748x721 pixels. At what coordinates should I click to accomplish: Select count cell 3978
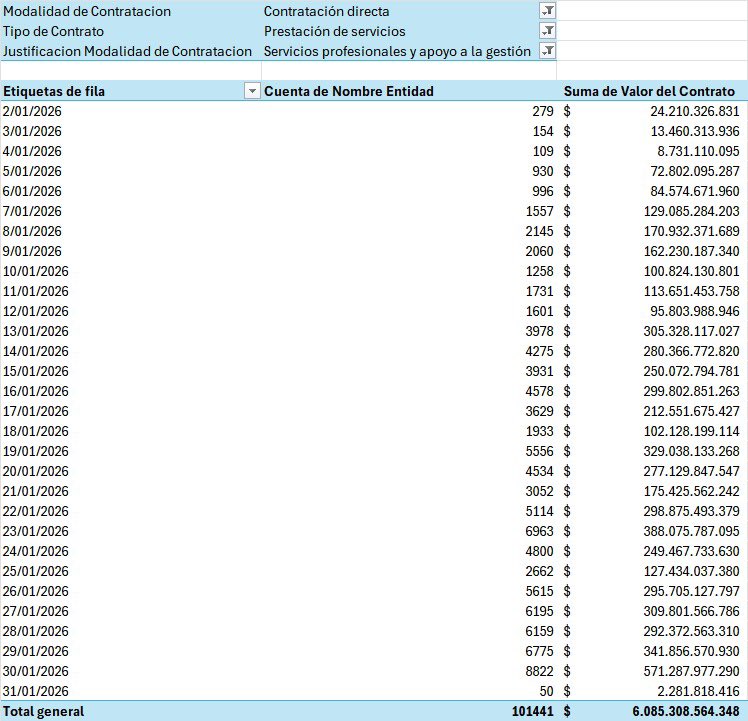[540, 331]
